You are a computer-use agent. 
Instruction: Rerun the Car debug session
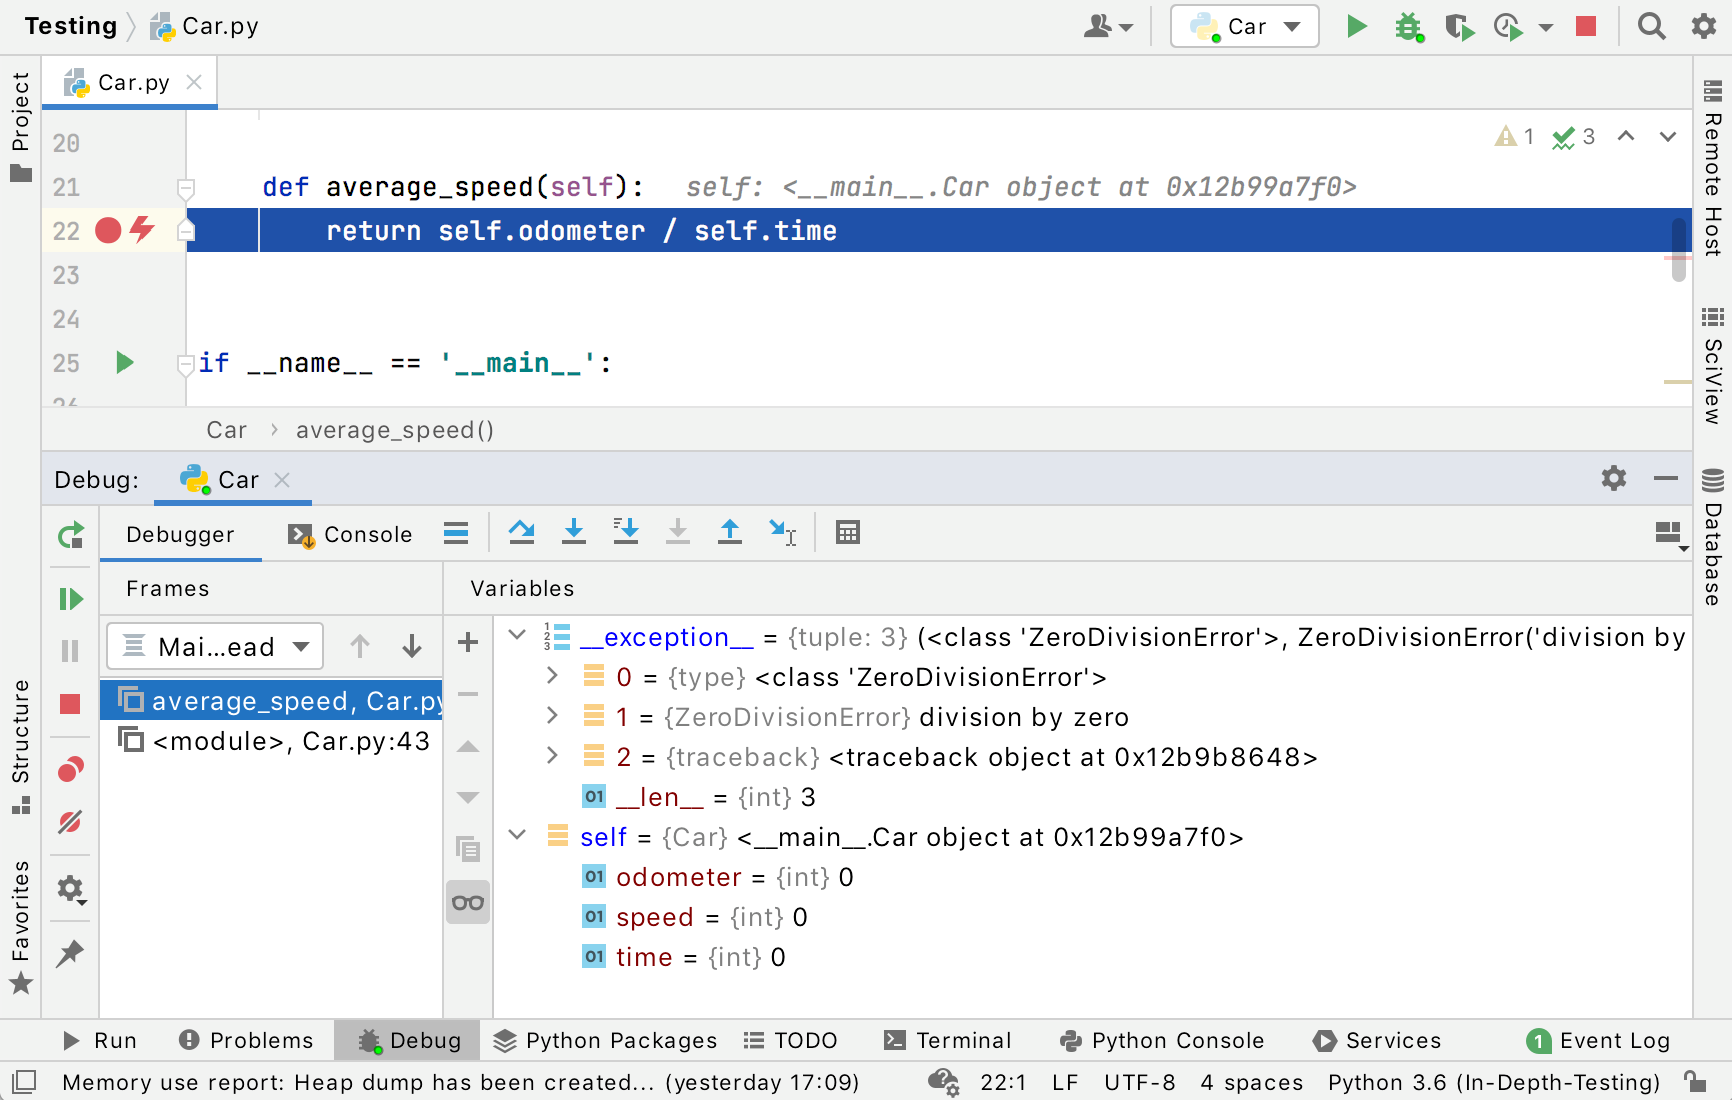(x=70, y=535)
